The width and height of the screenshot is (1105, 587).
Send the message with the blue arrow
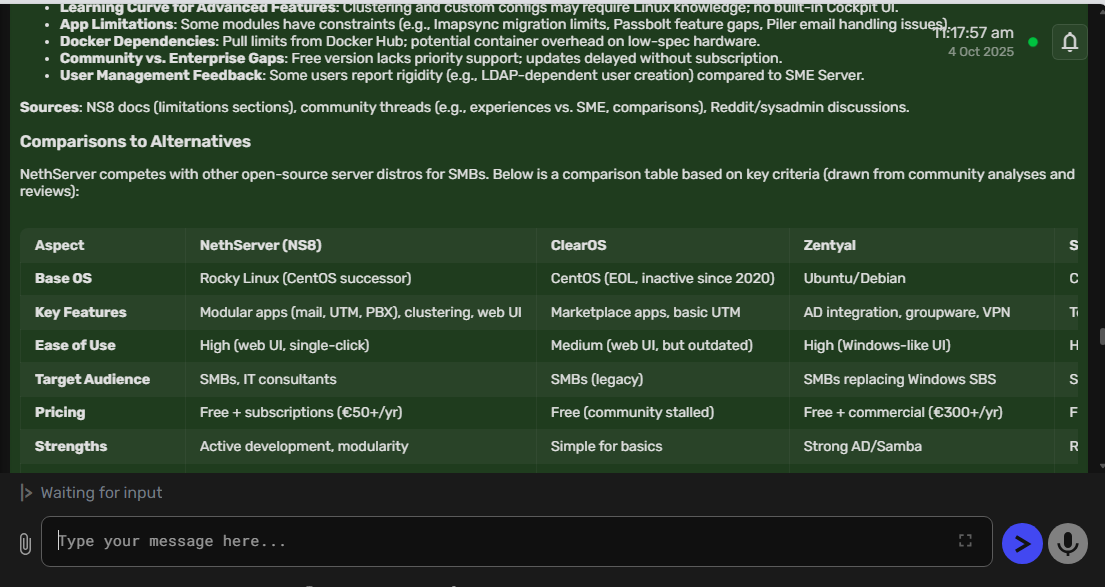[x=1022, y=543]
